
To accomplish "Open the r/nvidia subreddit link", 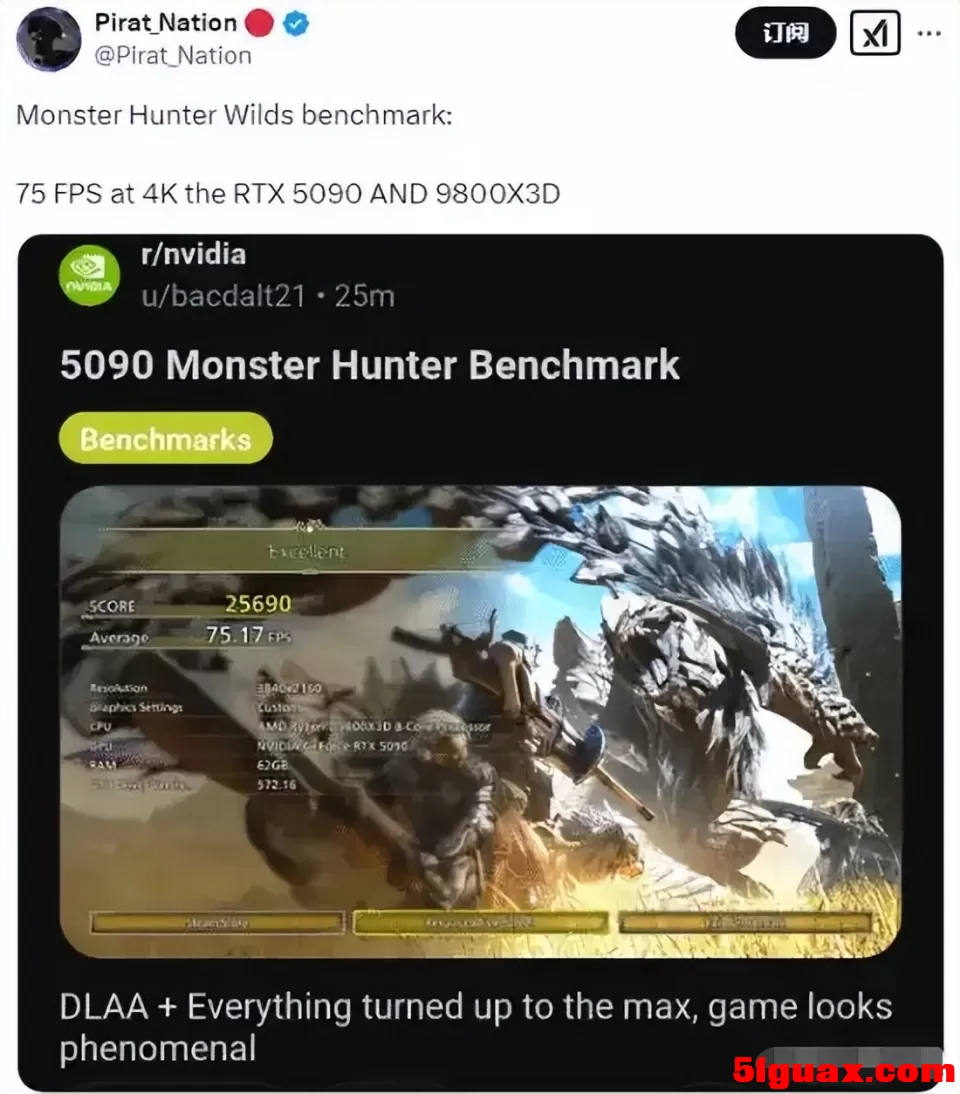I will click(x=193, y=255).
